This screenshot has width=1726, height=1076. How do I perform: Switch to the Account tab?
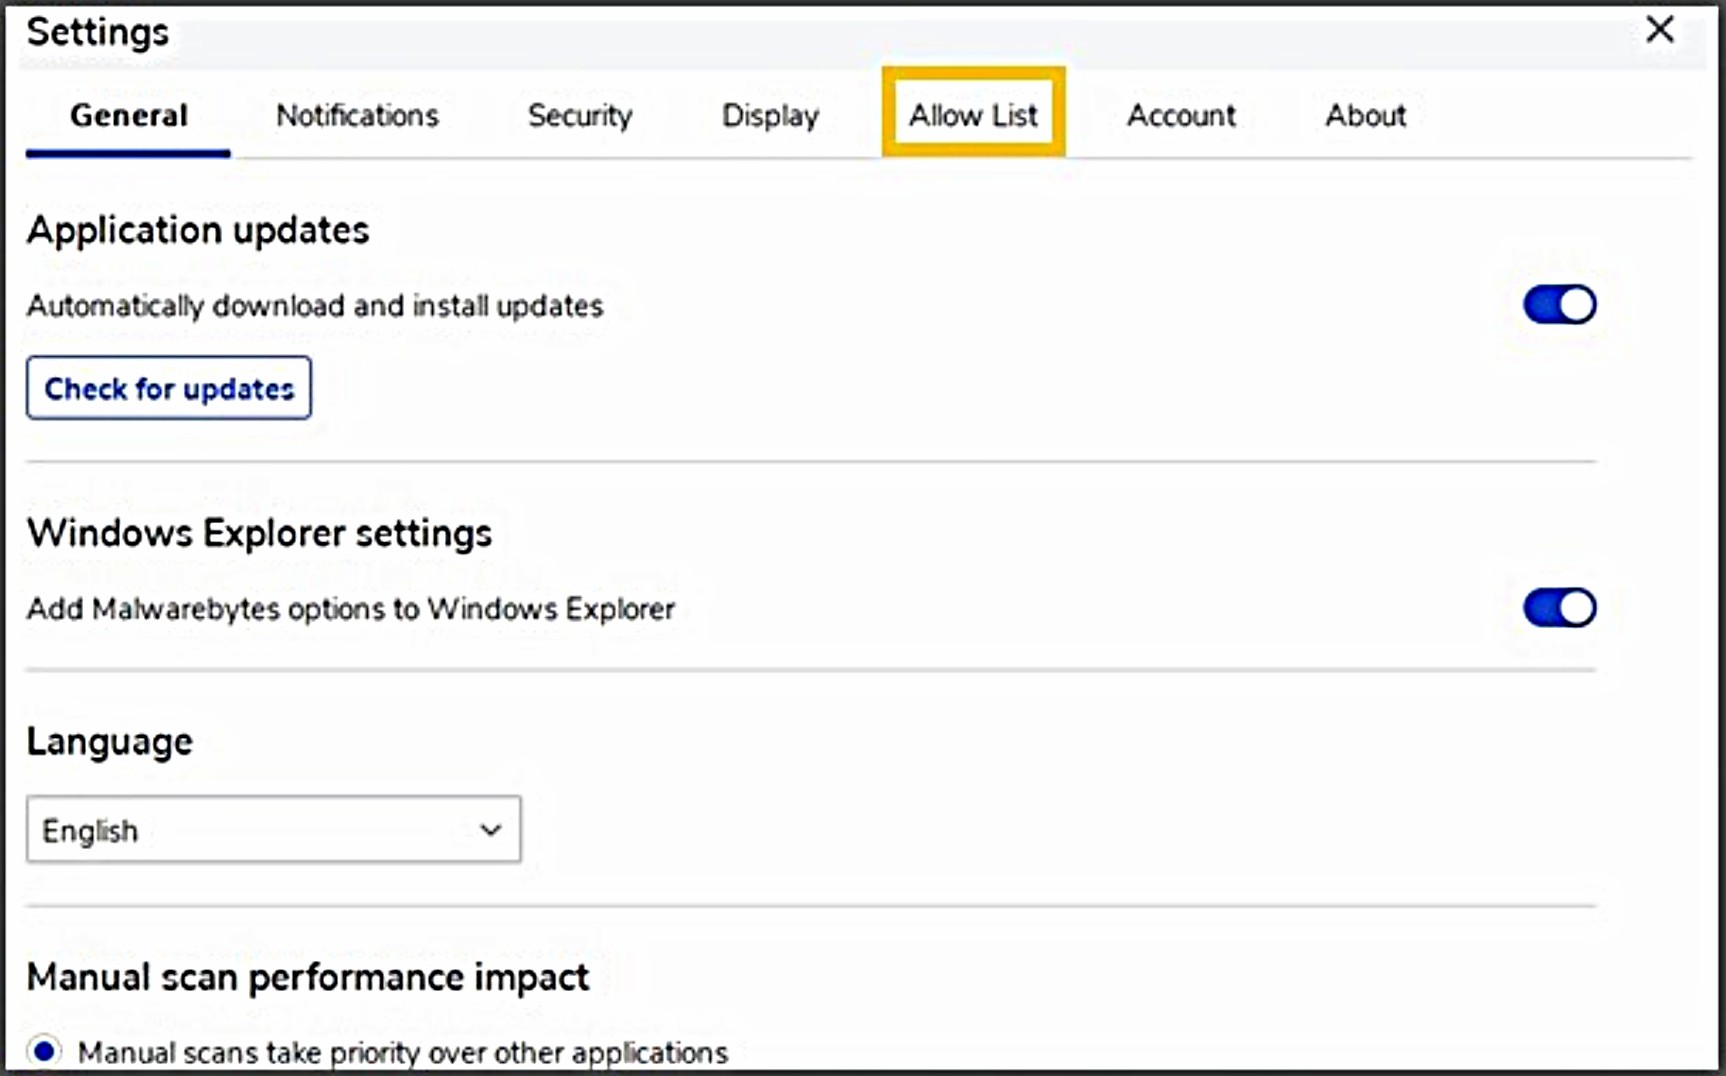coord(1181,116)
